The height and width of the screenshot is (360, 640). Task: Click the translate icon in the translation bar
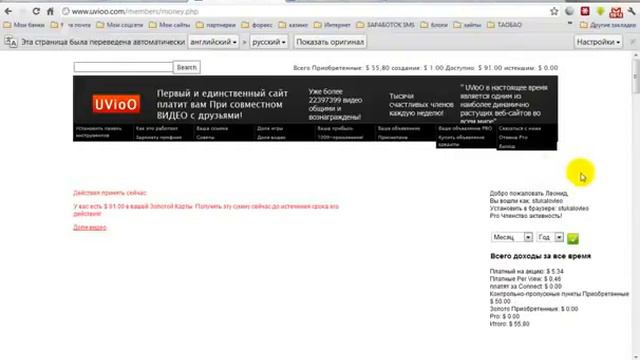(11, 42)
